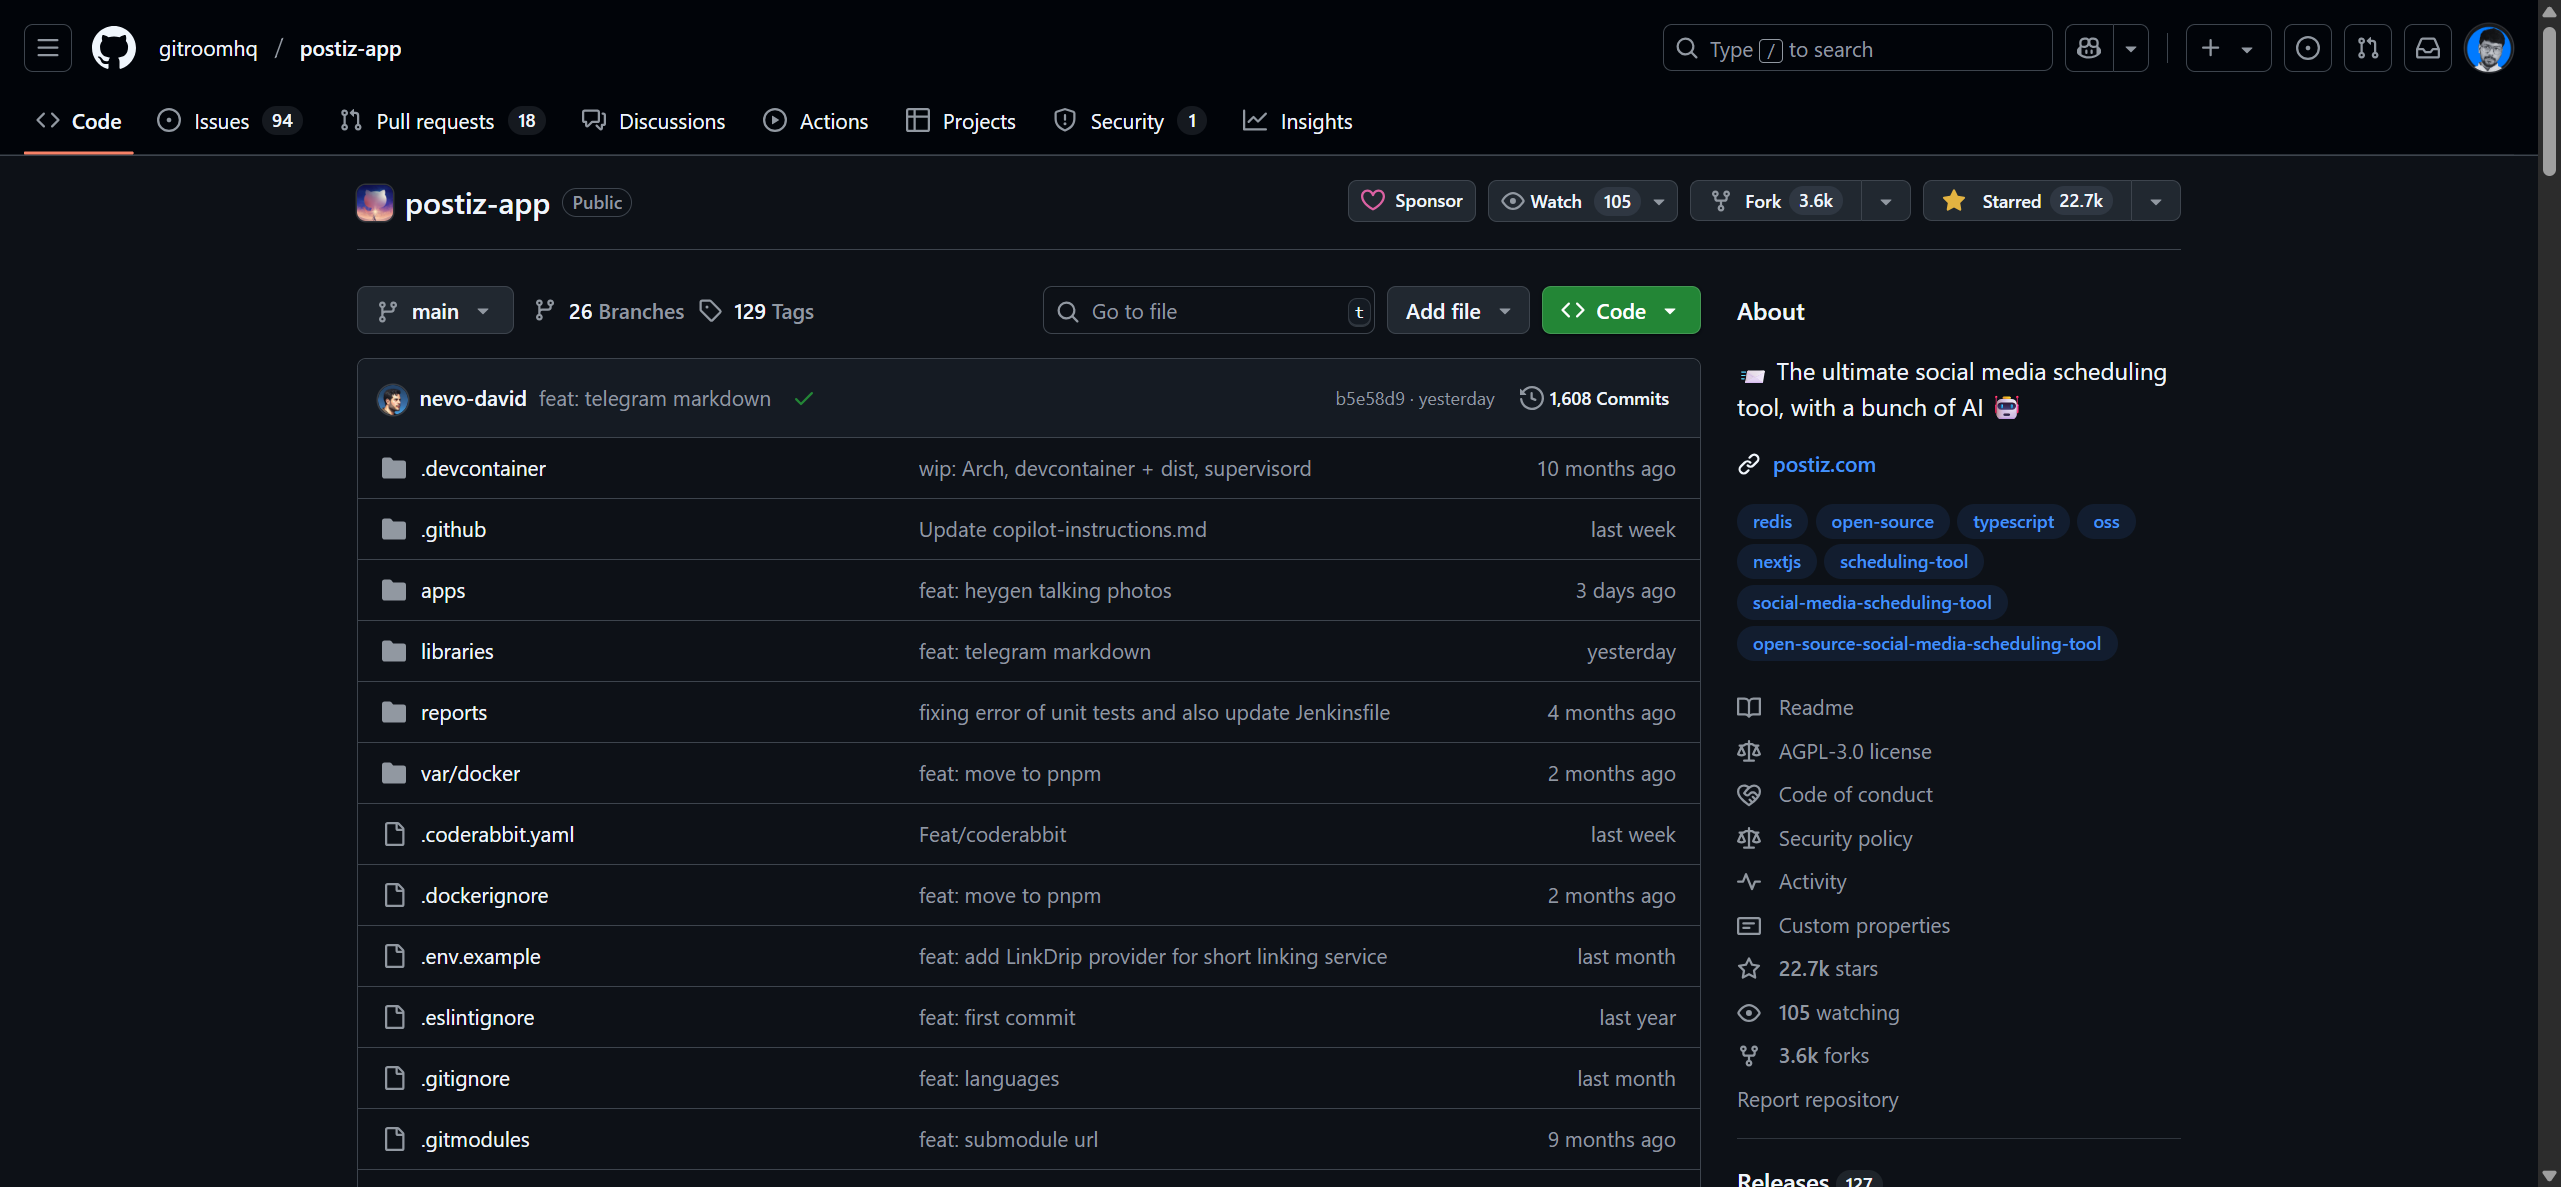Click the .github folder icon
Image resolution: width=2561 pixels, height=1187 pixels.
pos(394,529)
